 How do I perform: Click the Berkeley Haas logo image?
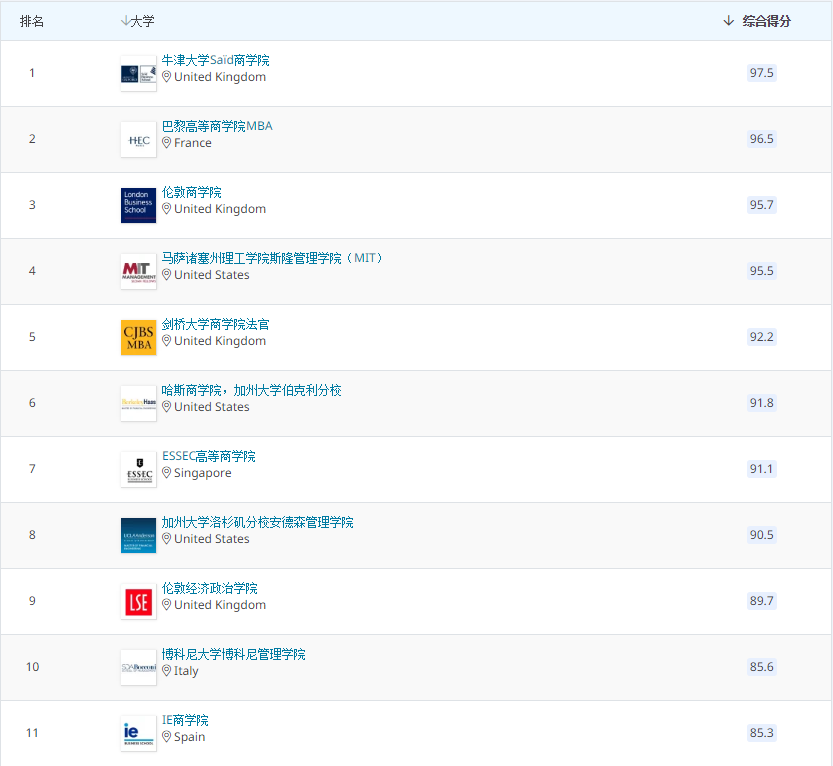click(x=139, y=403)
